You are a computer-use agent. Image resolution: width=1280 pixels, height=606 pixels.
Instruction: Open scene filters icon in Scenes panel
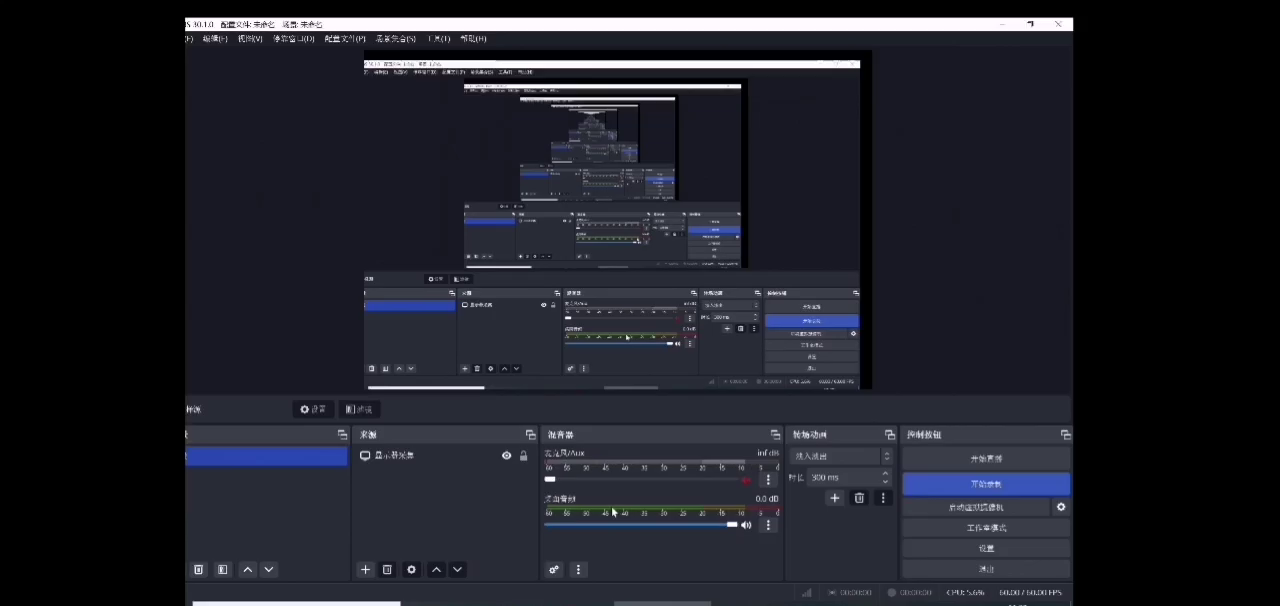pos(222,569)
